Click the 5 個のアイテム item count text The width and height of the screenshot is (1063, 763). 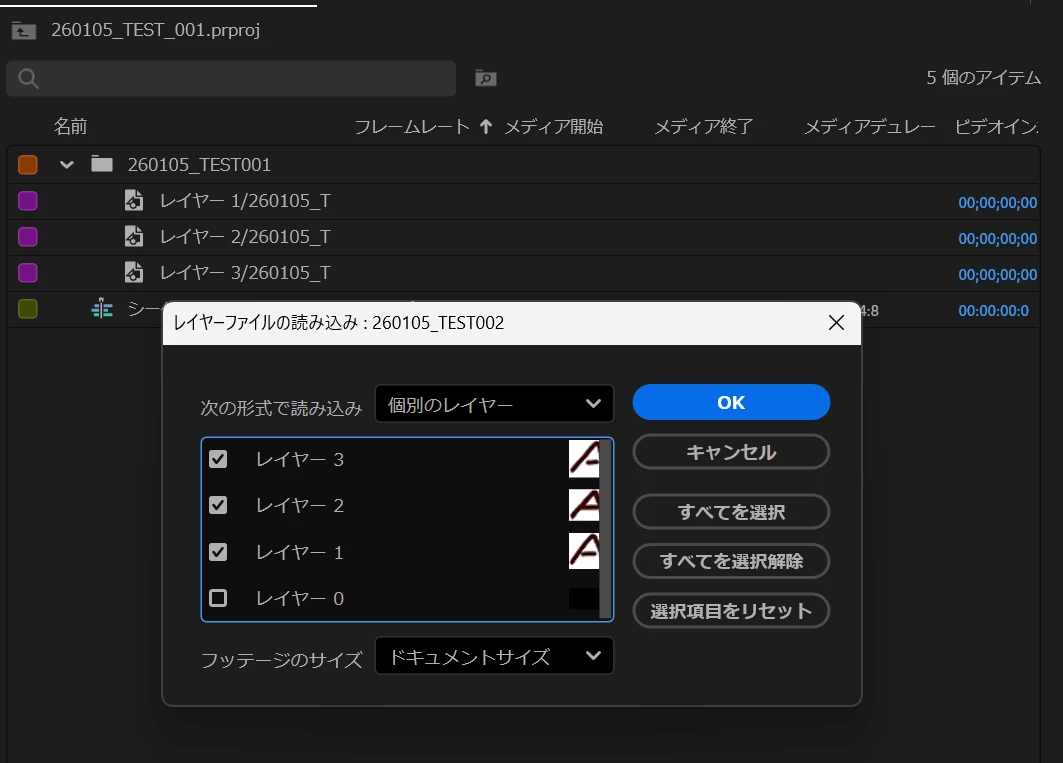[983, 77]
